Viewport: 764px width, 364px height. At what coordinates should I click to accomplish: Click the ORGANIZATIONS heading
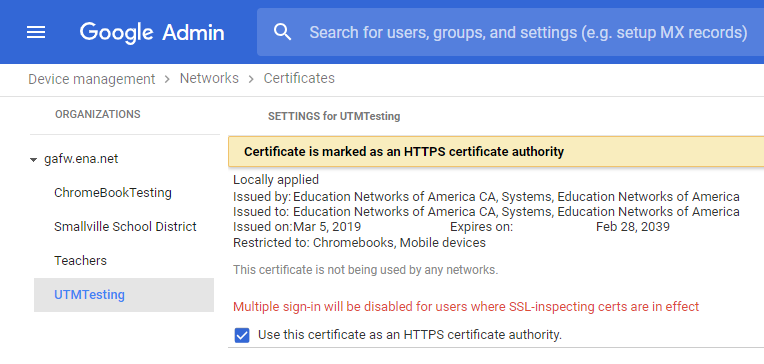97,115
